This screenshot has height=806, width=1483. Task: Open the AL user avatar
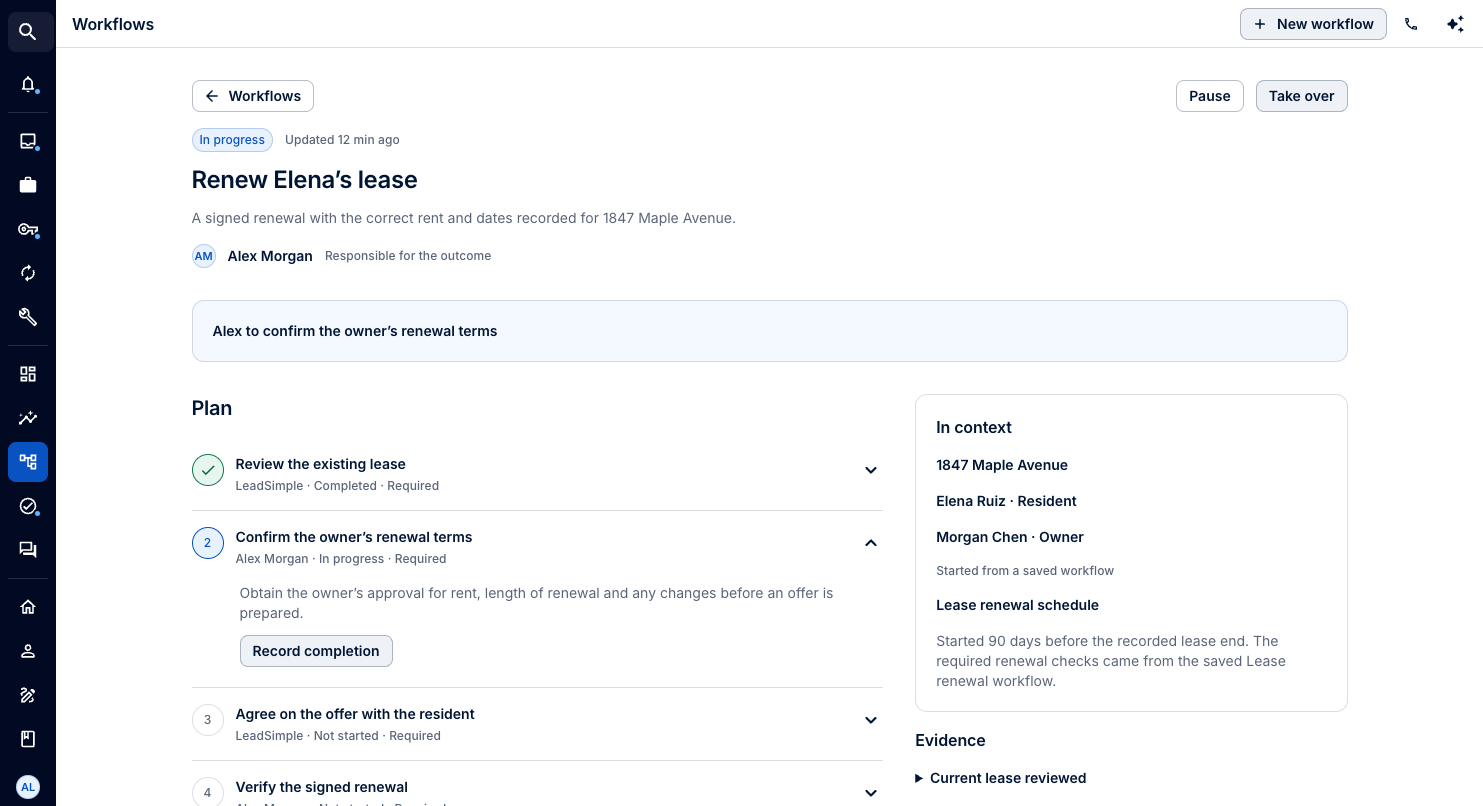[x=28, y=787]
